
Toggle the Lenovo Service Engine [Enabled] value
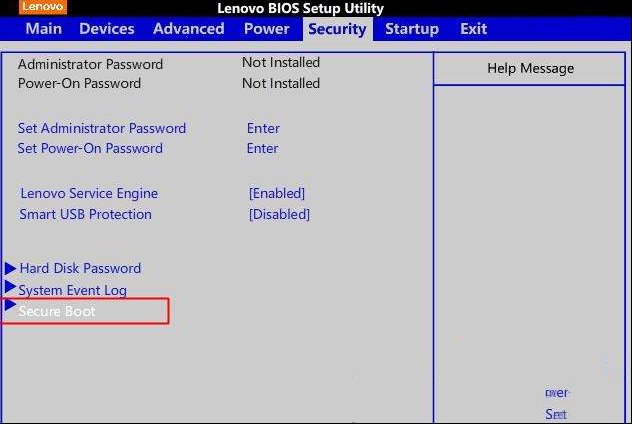click(277, 193)
